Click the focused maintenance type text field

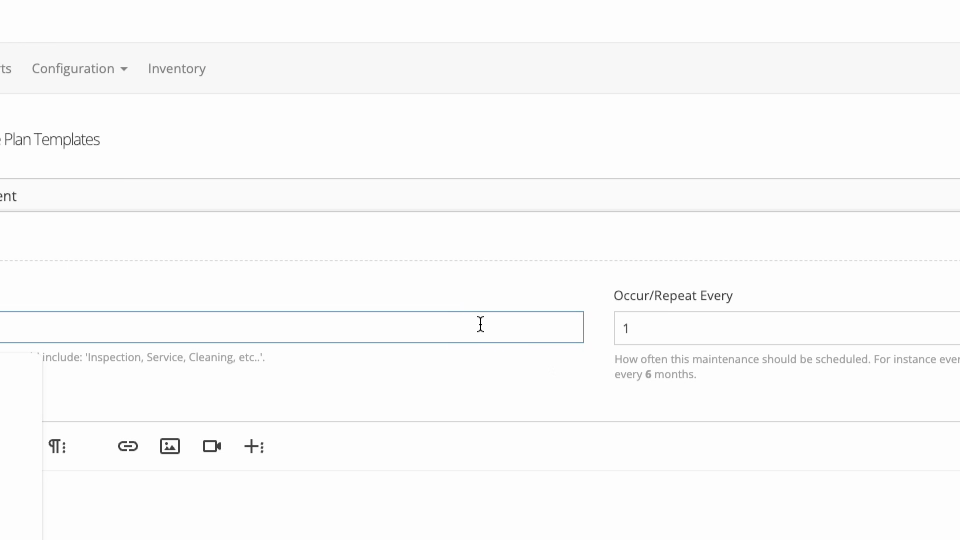pyautogui.click(x=291, y=327)
